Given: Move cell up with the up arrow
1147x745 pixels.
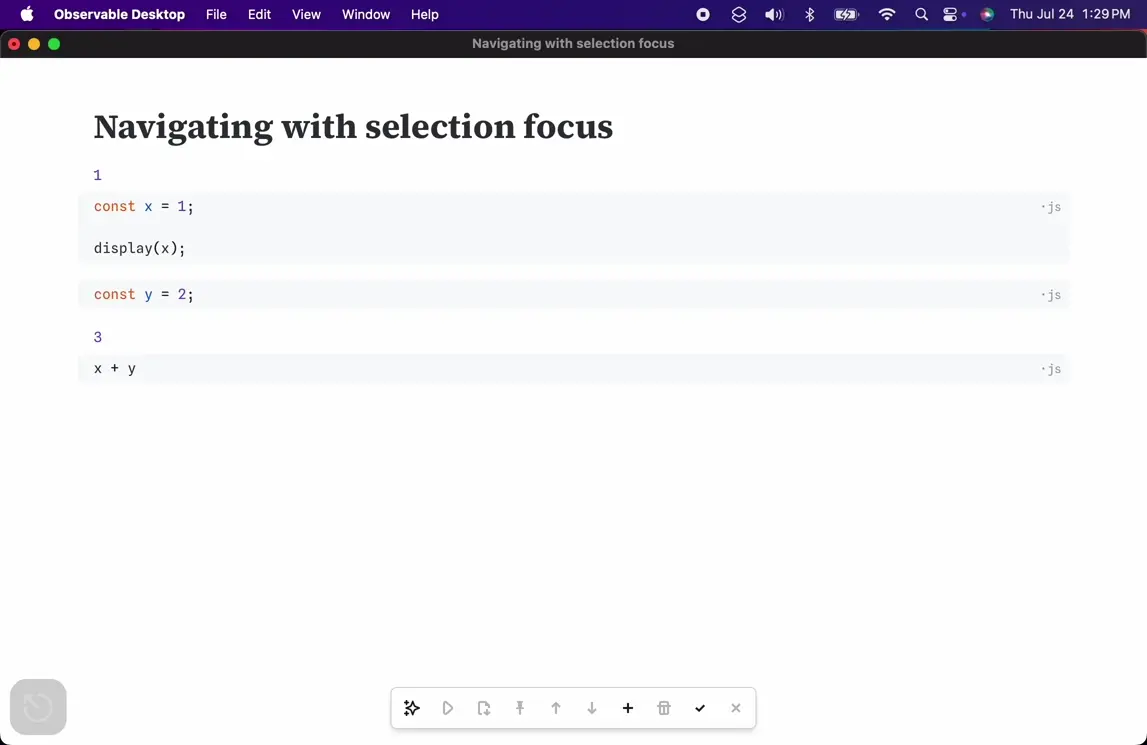Looking at the screenshot, I should click(x=556, y=708).
